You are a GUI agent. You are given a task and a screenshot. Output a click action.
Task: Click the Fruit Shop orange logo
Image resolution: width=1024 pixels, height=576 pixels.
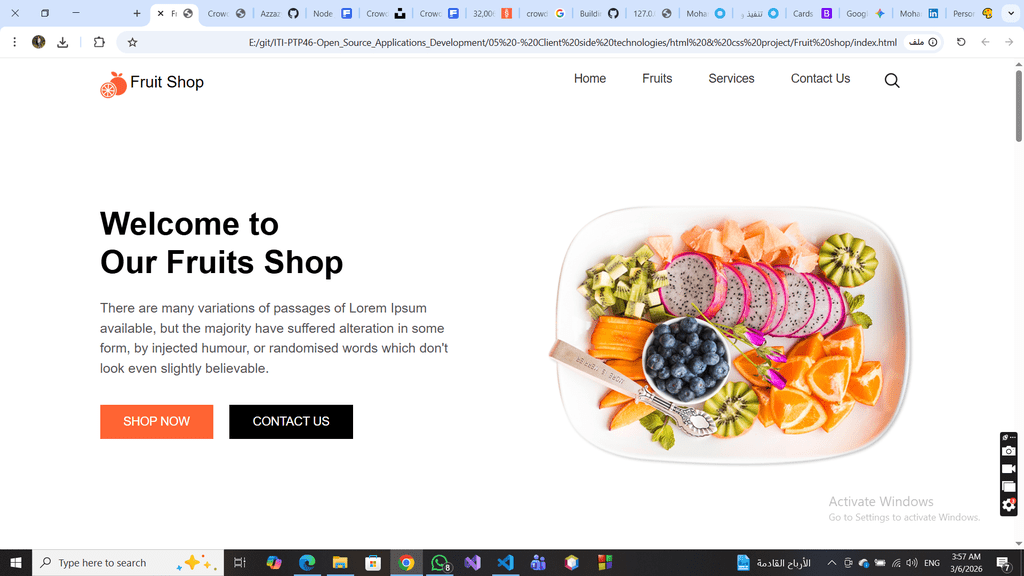[113, 85]
